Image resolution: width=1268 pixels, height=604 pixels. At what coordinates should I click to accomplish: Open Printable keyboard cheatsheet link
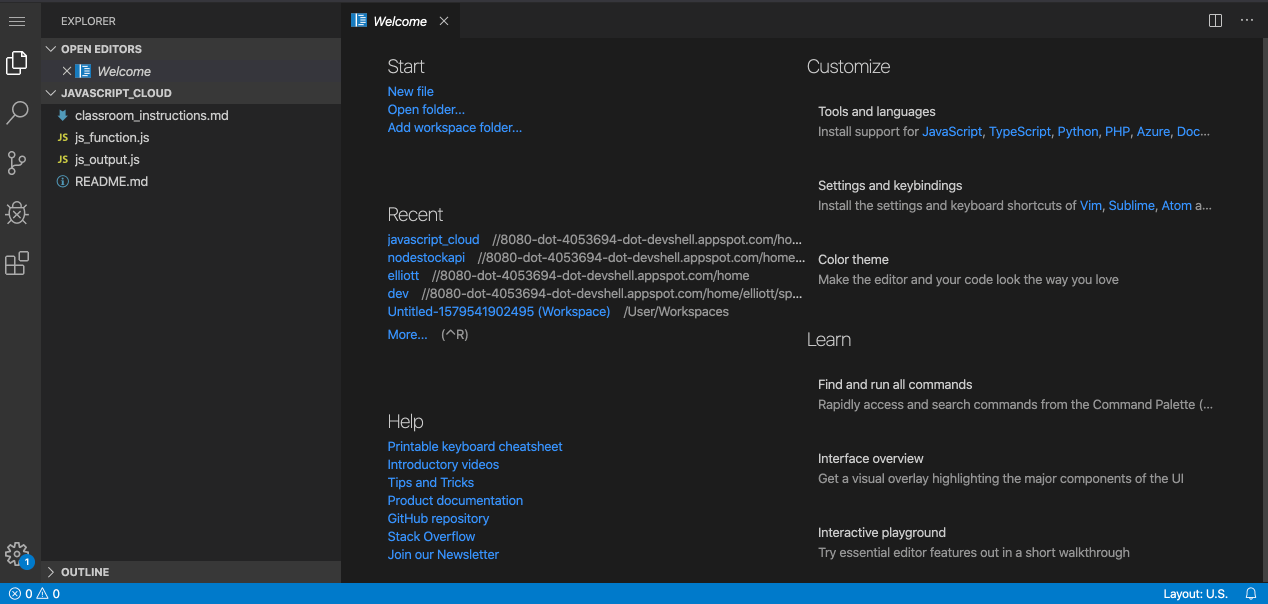pyautogui.click(x=475, y=446)
